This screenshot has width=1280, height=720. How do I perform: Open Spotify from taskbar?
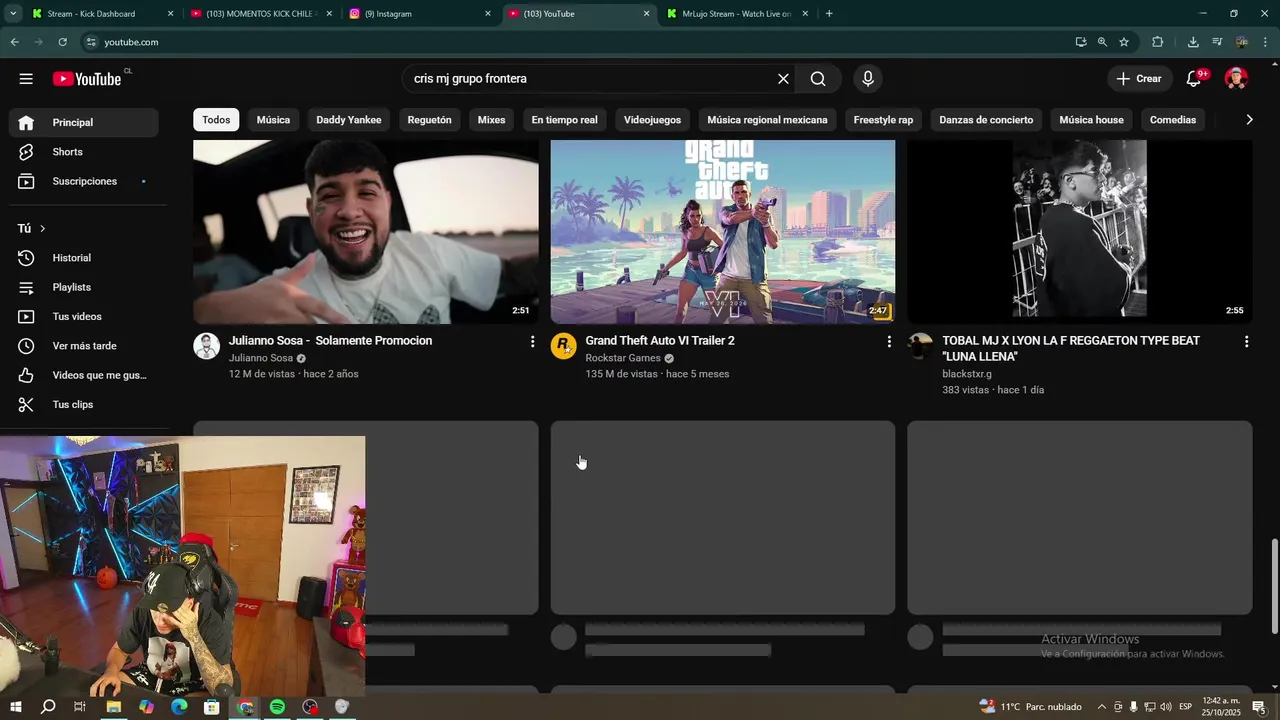click(x=277, y=707)
